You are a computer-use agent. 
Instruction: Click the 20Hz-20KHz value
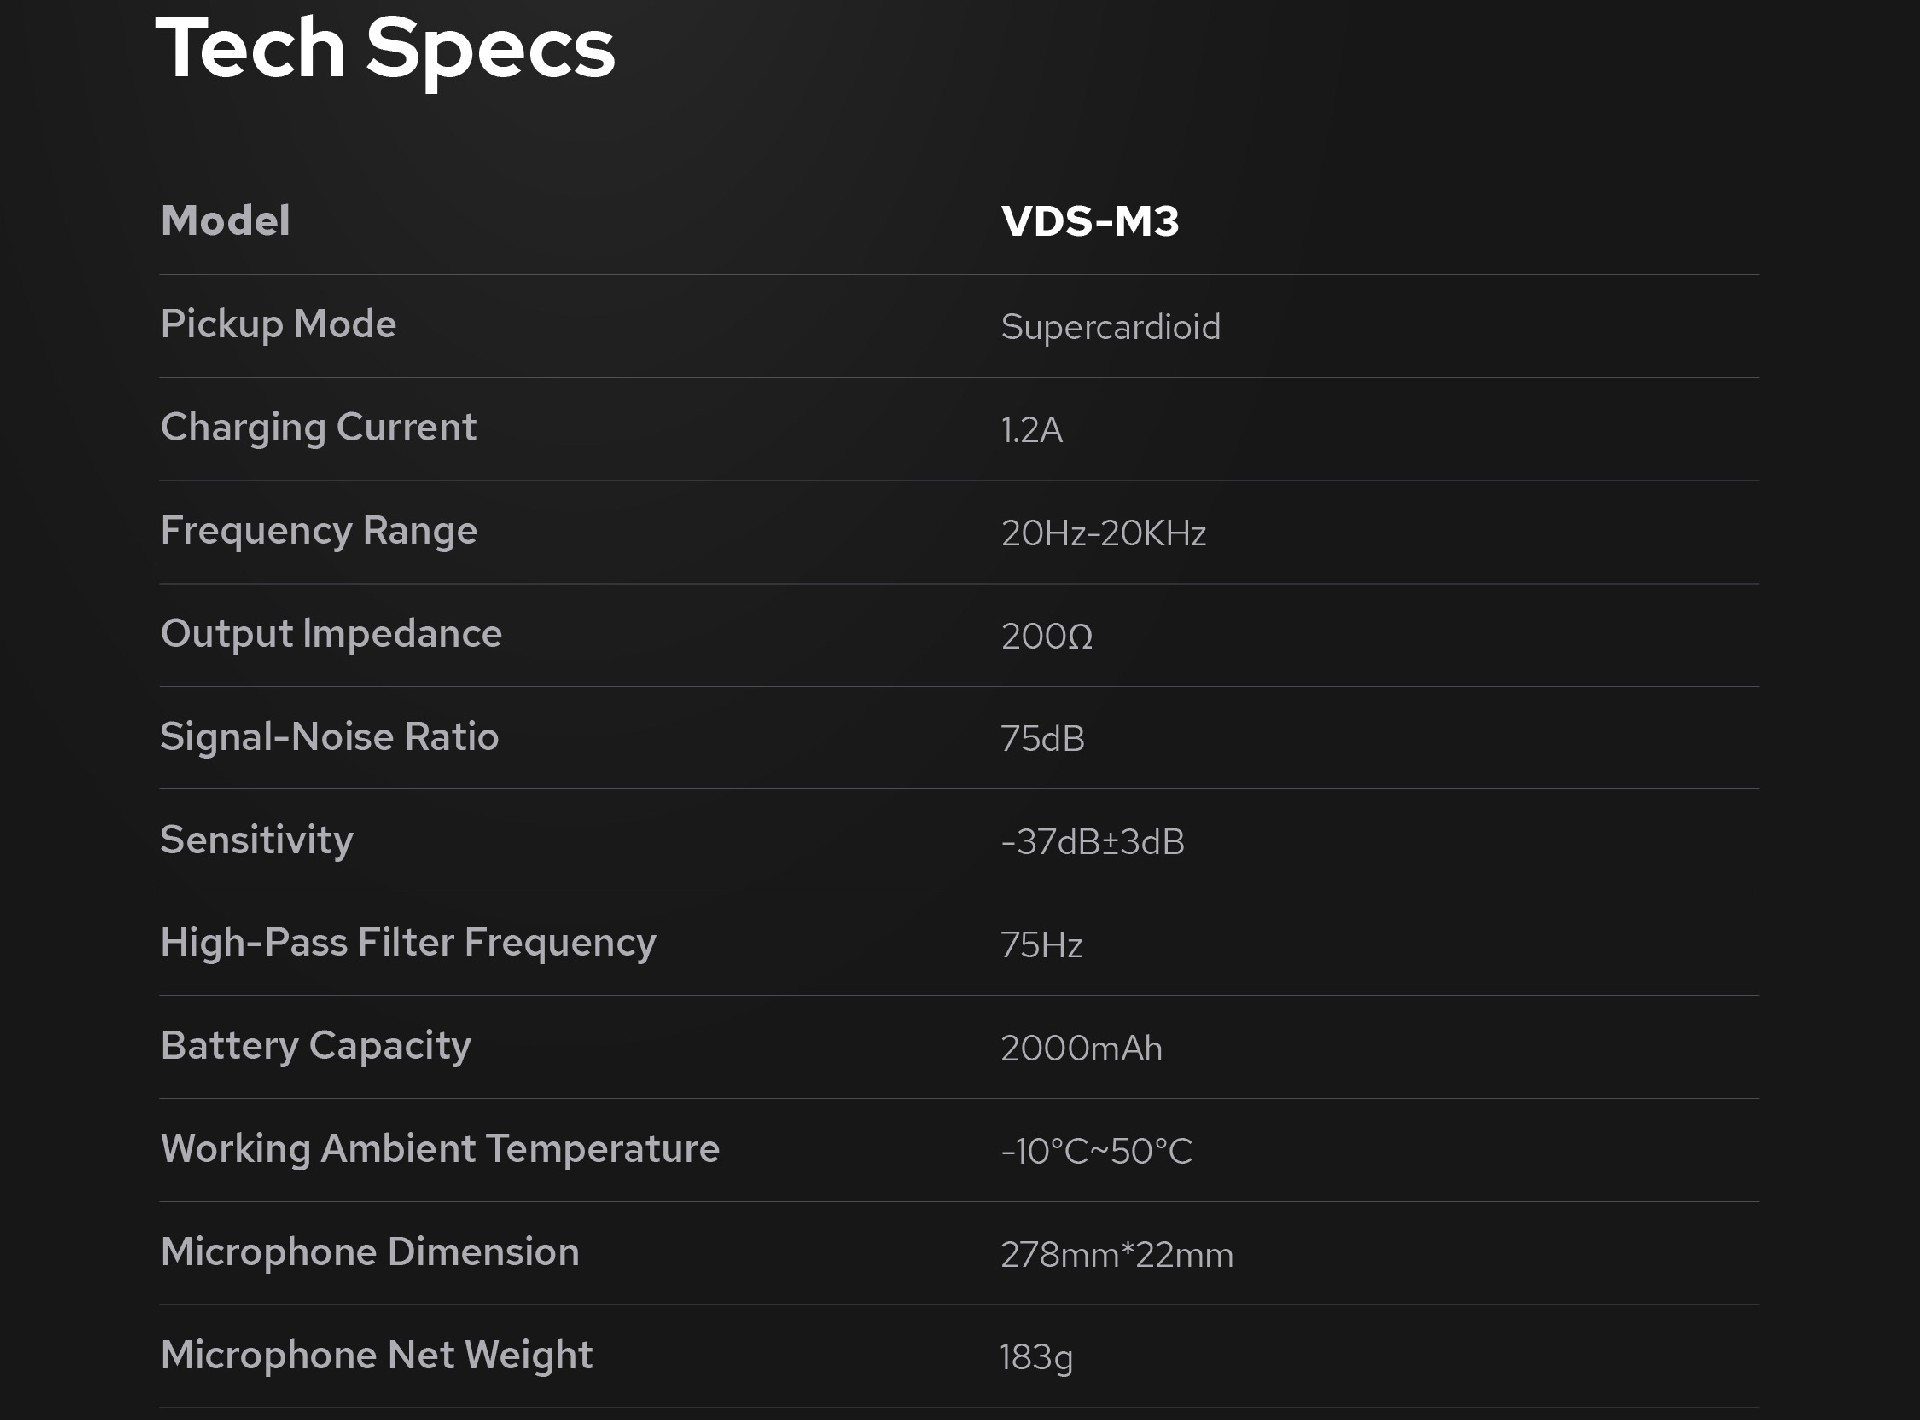coord(1104,533)
